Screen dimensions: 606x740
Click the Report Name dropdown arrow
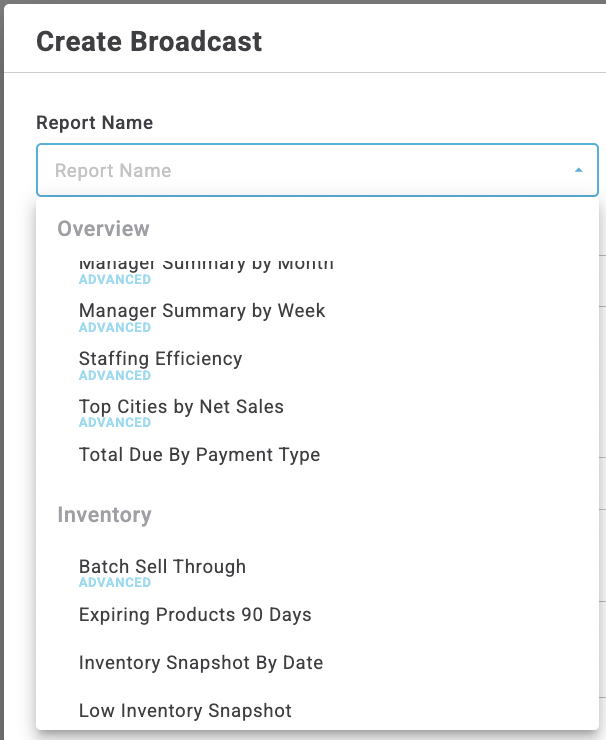click(x=578, y=171)
